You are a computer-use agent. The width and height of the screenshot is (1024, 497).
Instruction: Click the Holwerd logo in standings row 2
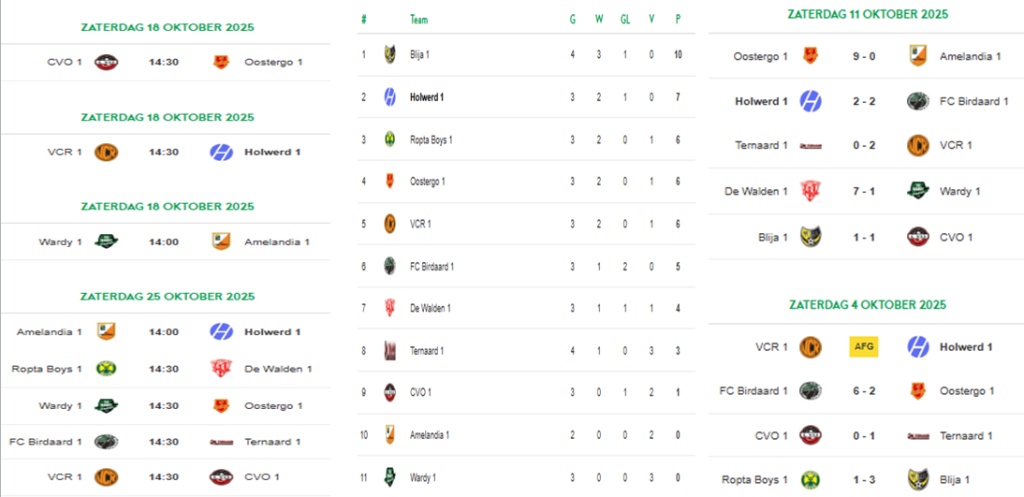[390, 97]
